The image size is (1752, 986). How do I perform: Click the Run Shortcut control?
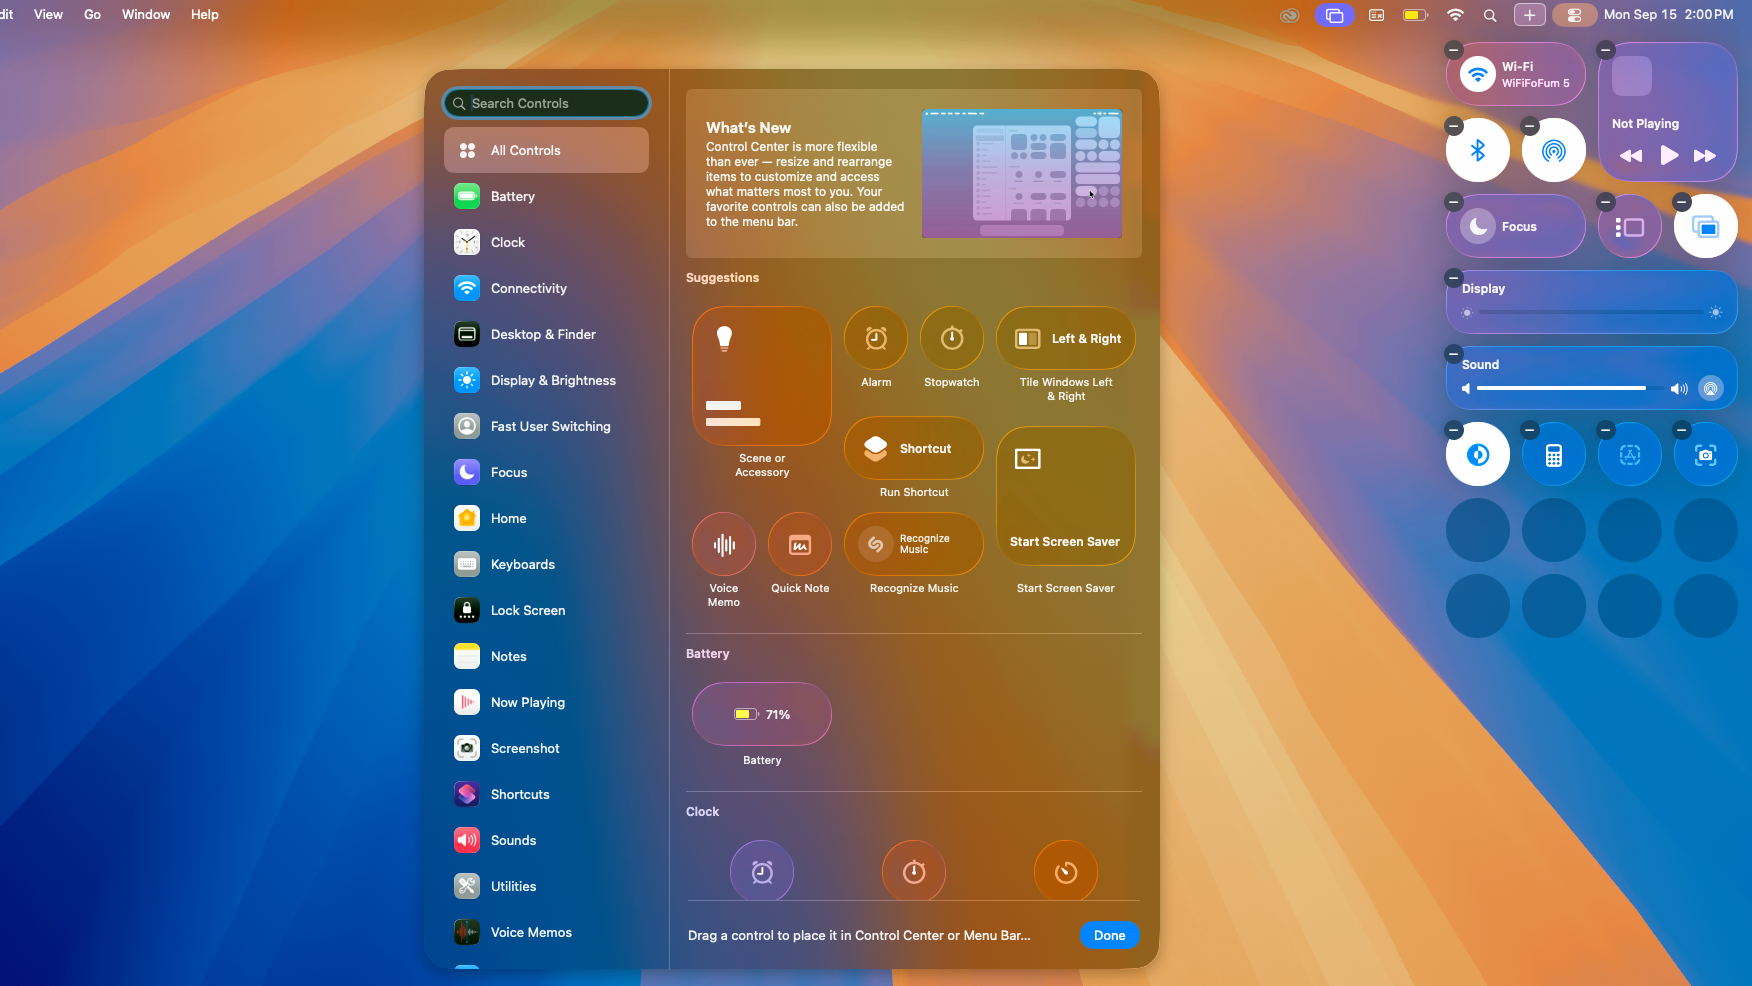click(x=912, y=448)
